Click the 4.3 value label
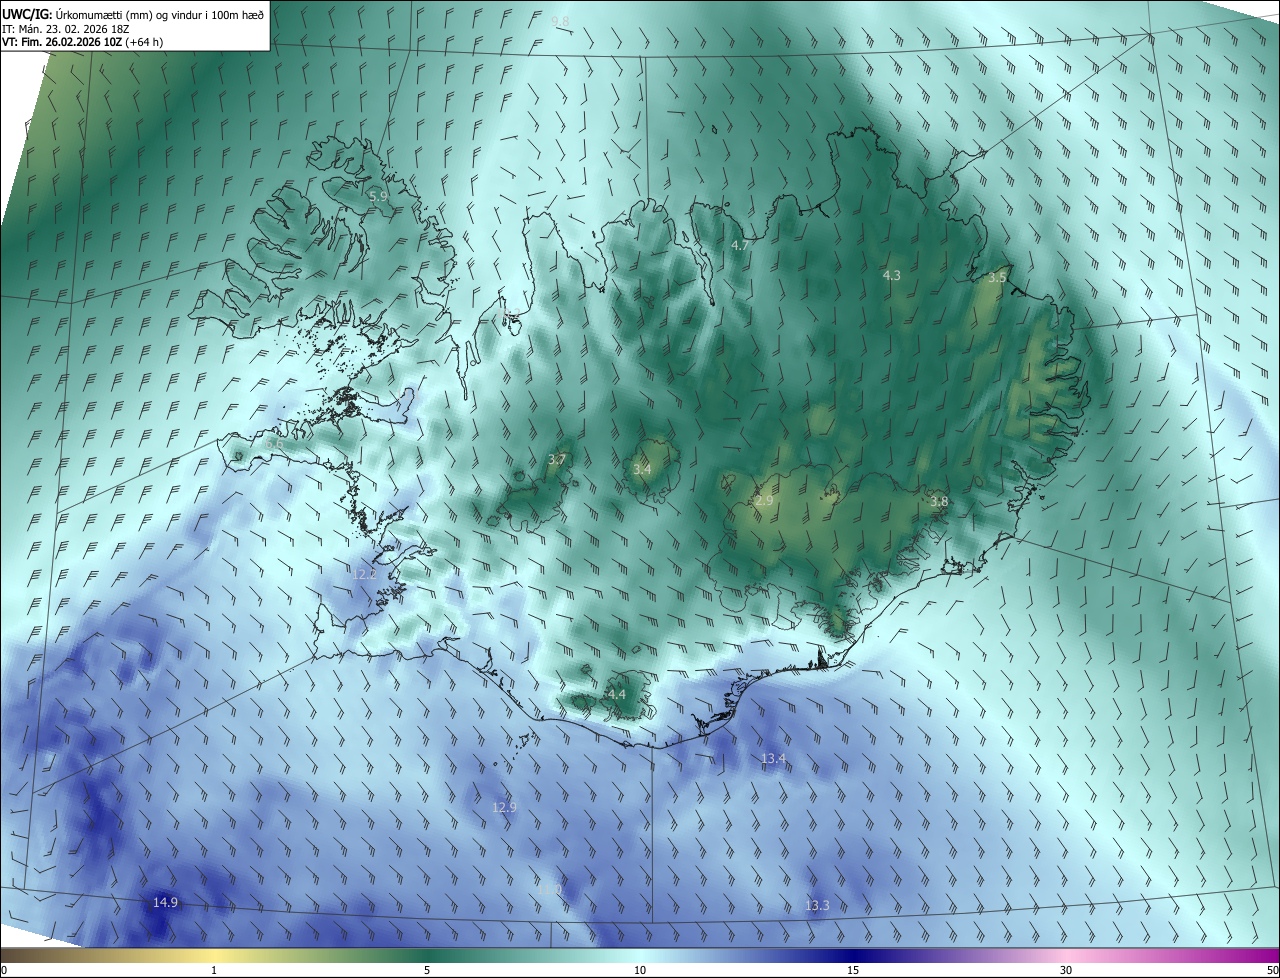Screen dimensions: 1280x978 [x=892, y=275]
